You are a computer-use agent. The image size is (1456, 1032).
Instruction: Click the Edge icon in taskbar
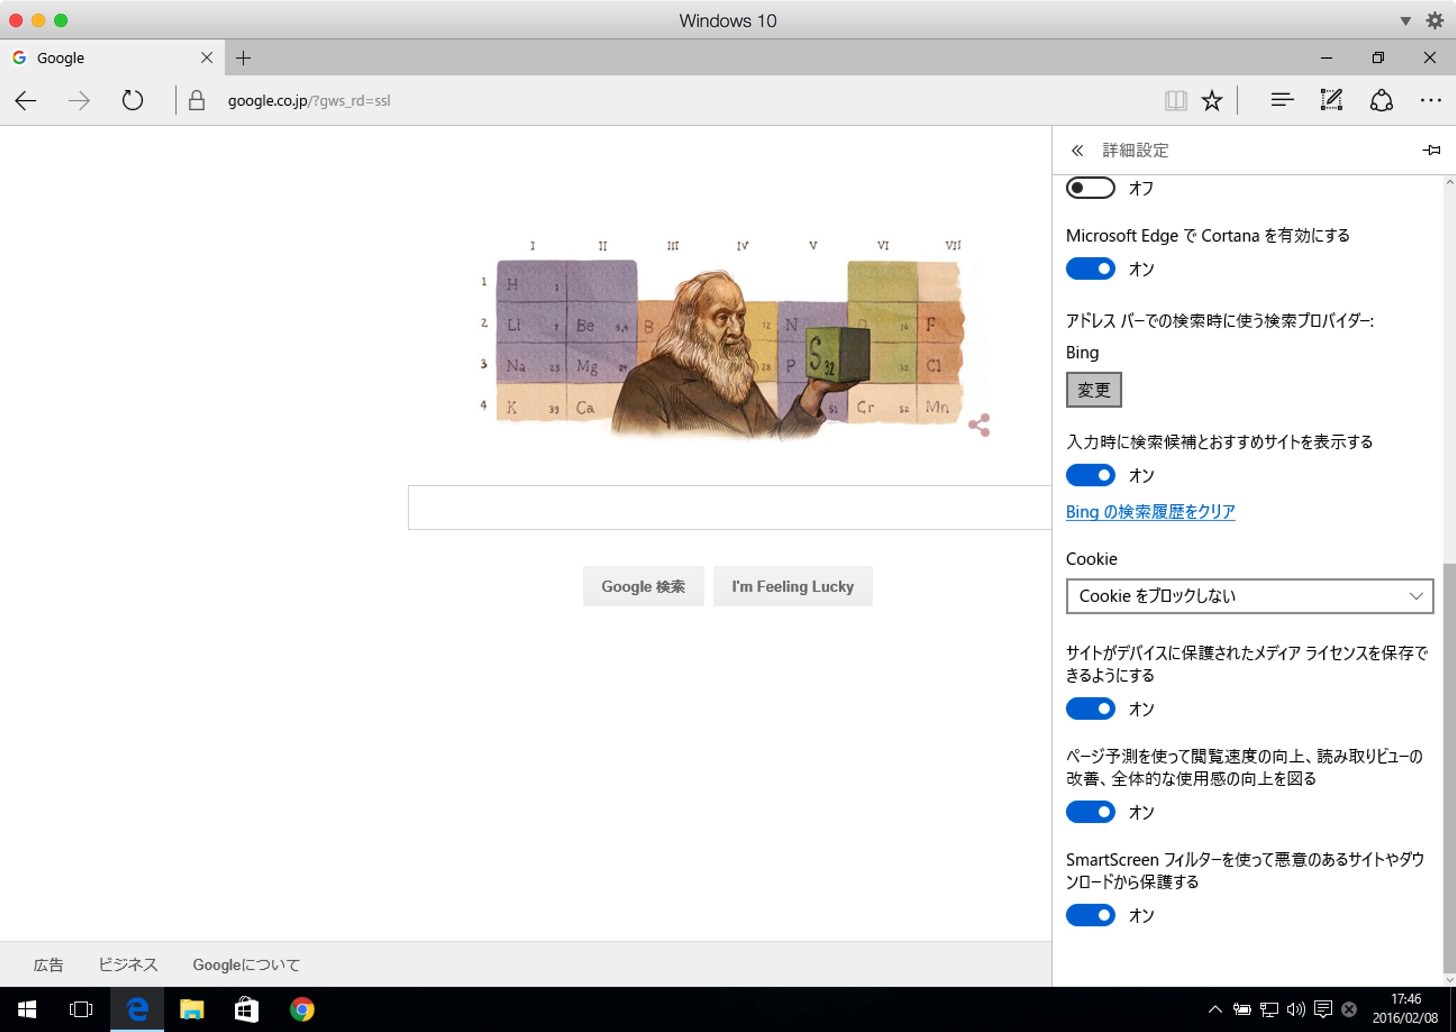[x=137, y=1010]
